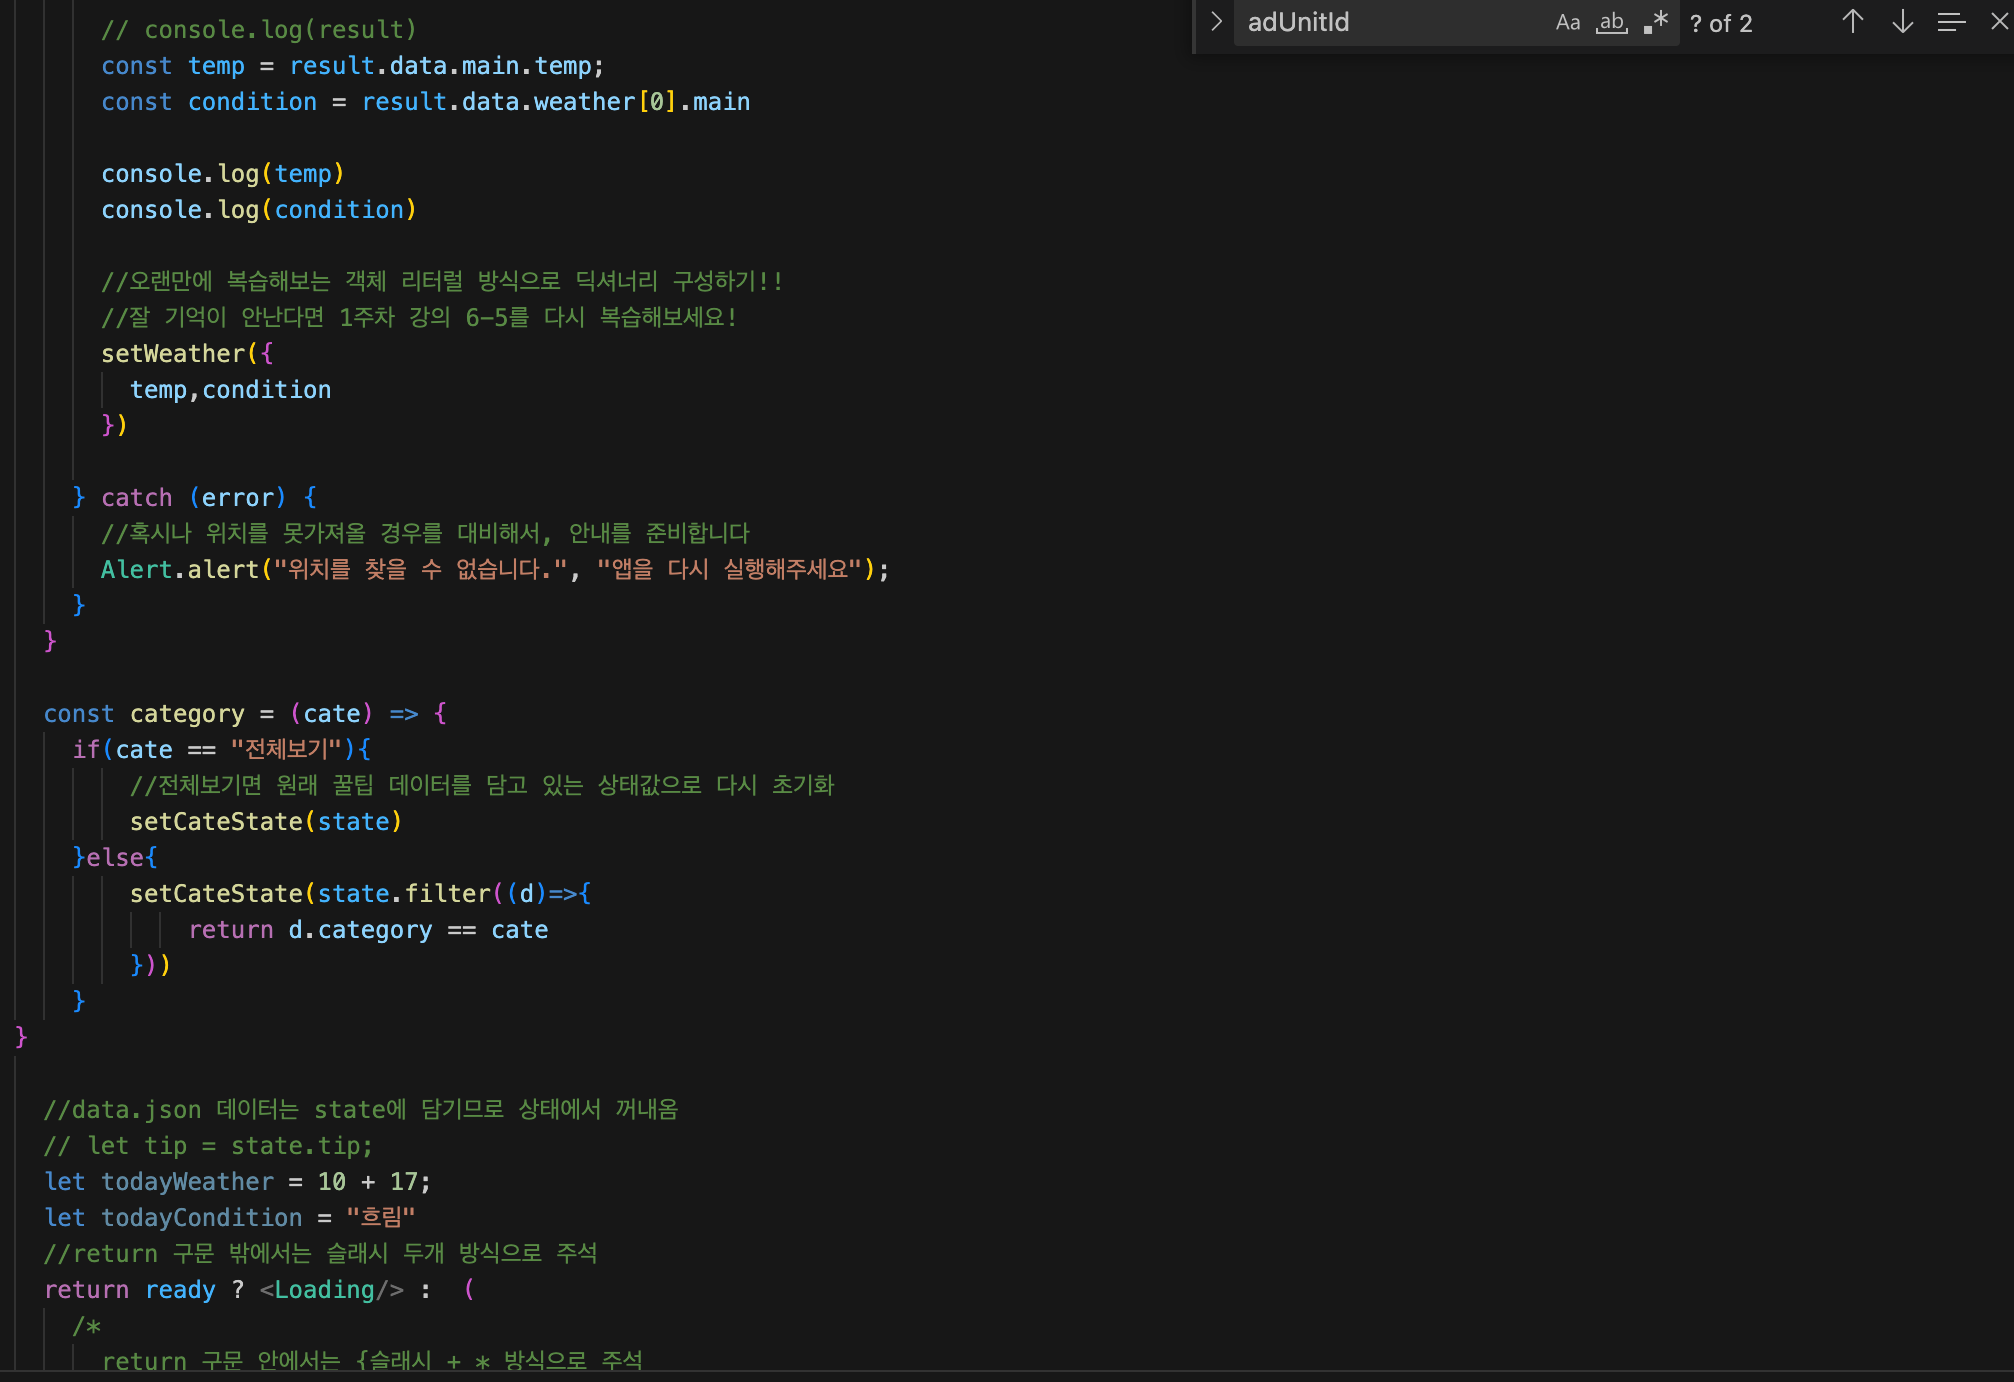Click the "setWeather({" call
The image size is (2014, 1382).
click(x=187, y=354)
